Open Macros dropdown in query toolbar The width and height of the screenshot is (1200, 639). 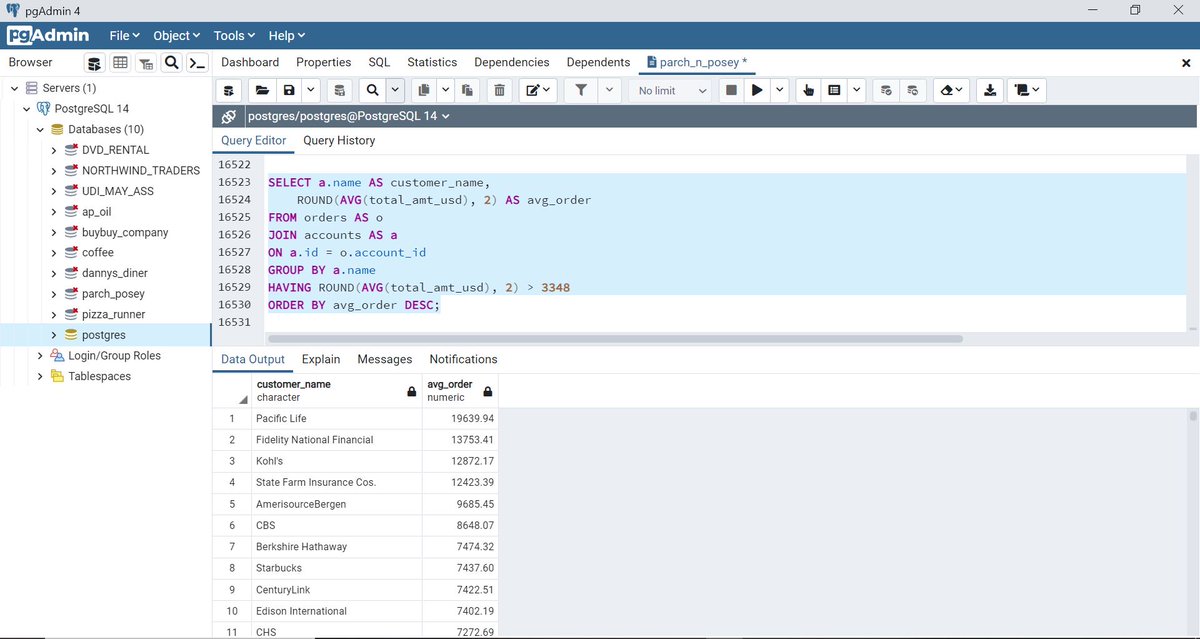[1026, 90]
